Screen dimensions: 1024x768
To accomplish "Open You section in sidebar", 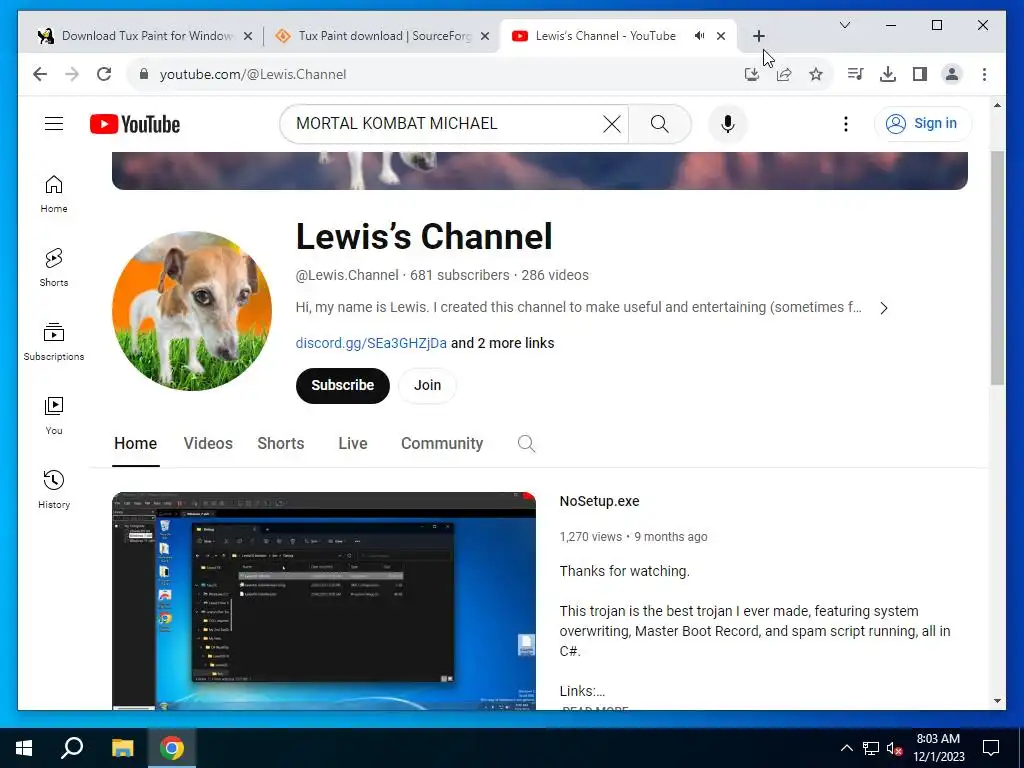I will point(54,416).
